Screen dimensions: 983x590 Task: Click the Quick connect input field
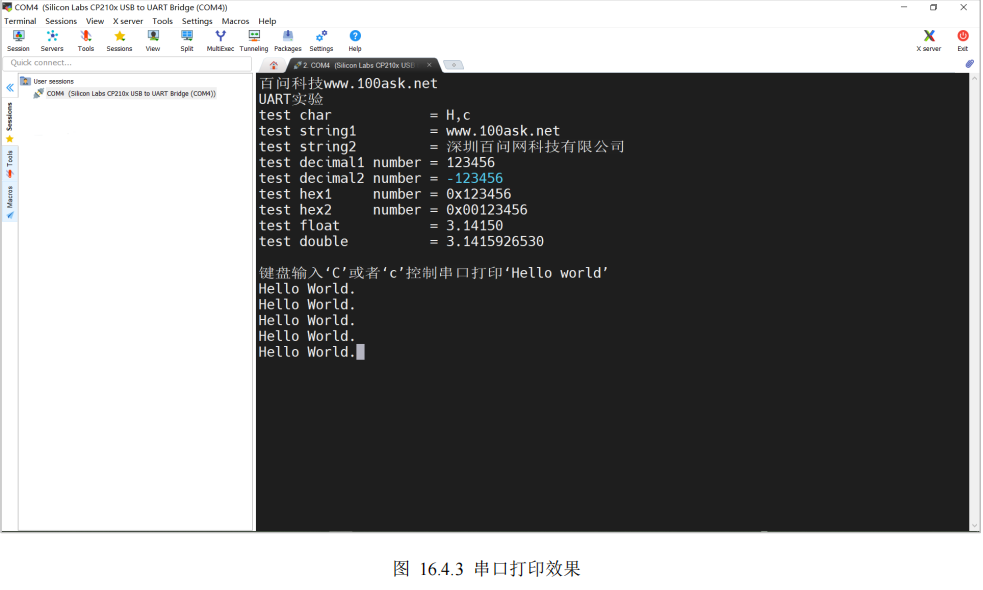(x=127, y=63)
